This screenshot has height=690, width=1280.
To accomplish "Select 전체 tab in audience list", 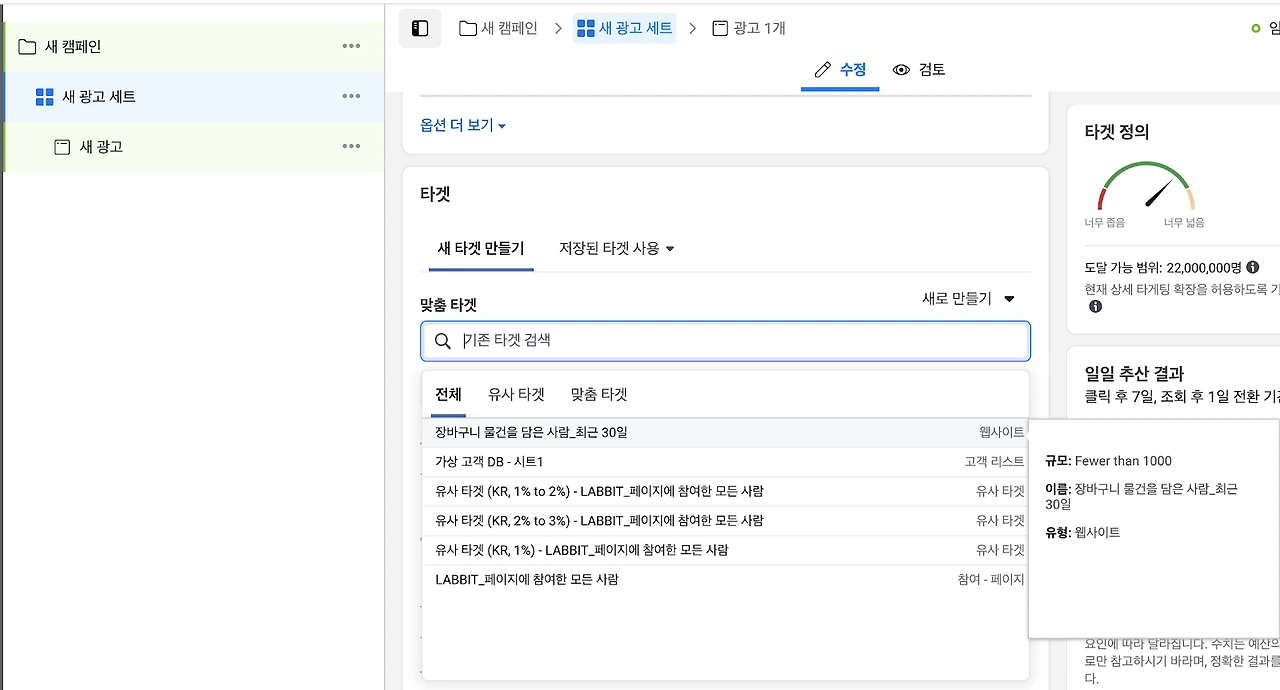I will tap(448, 395).
